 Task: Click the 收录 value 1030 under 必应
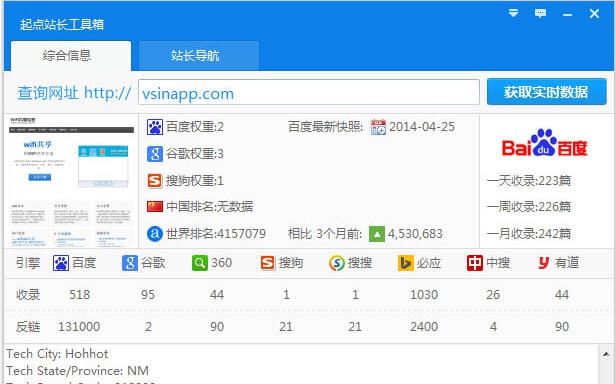click(x=424, y=295)
